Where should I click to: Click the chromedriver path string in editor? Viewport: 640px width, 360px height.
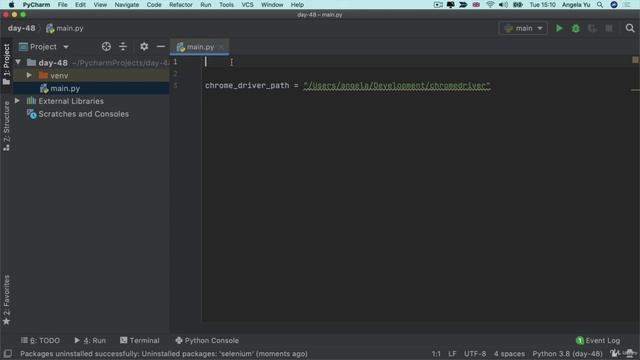397,85
